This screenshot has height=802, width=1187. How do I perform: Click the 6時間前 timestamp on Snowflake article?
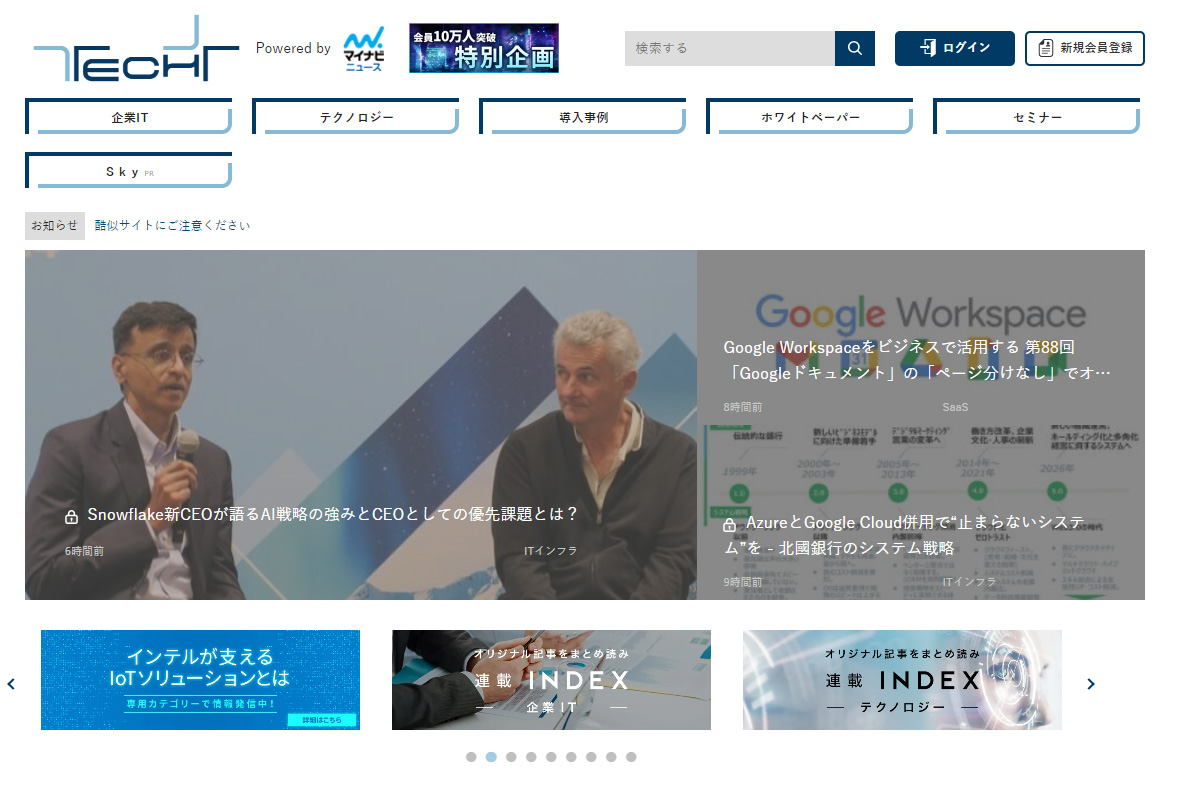pos(84,551)
